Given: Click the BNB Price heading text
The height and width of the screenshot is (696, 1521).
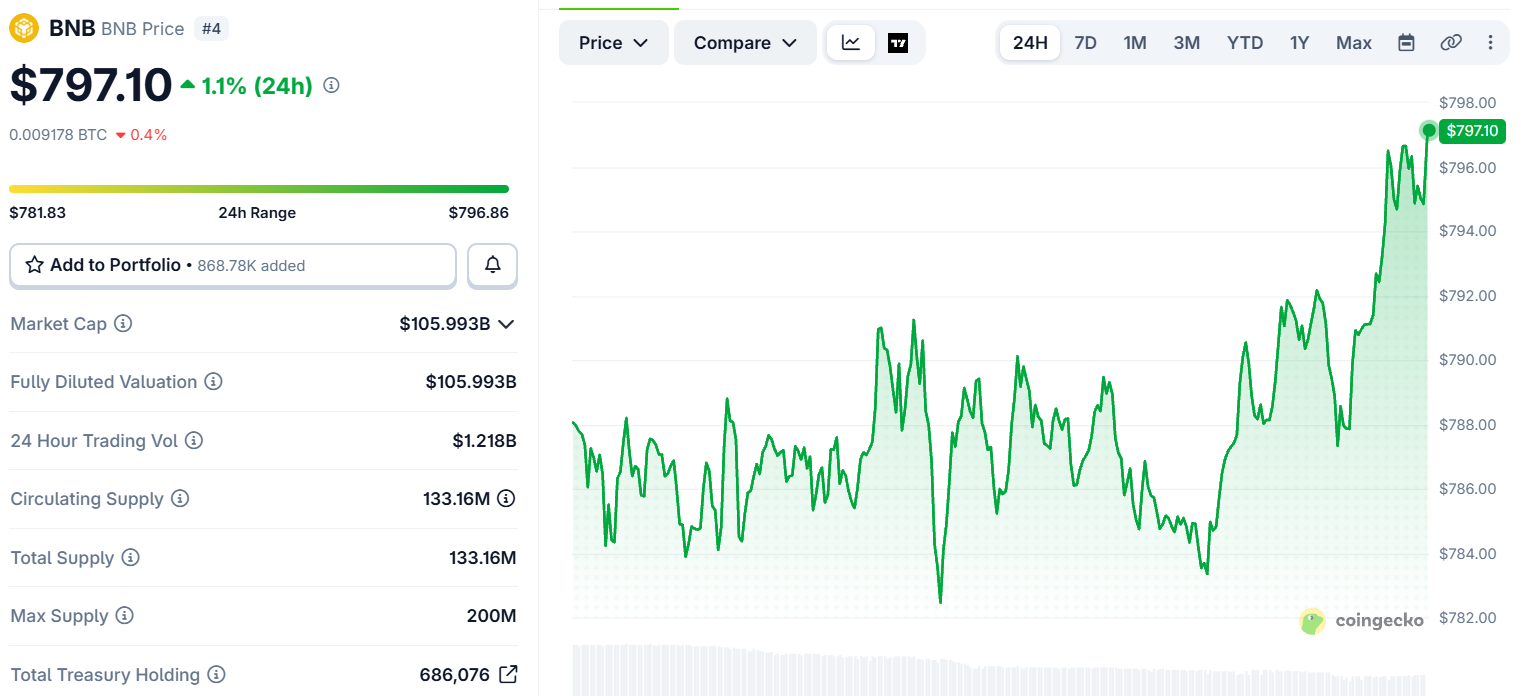Looking at the screenshot, I should [143, 29].
